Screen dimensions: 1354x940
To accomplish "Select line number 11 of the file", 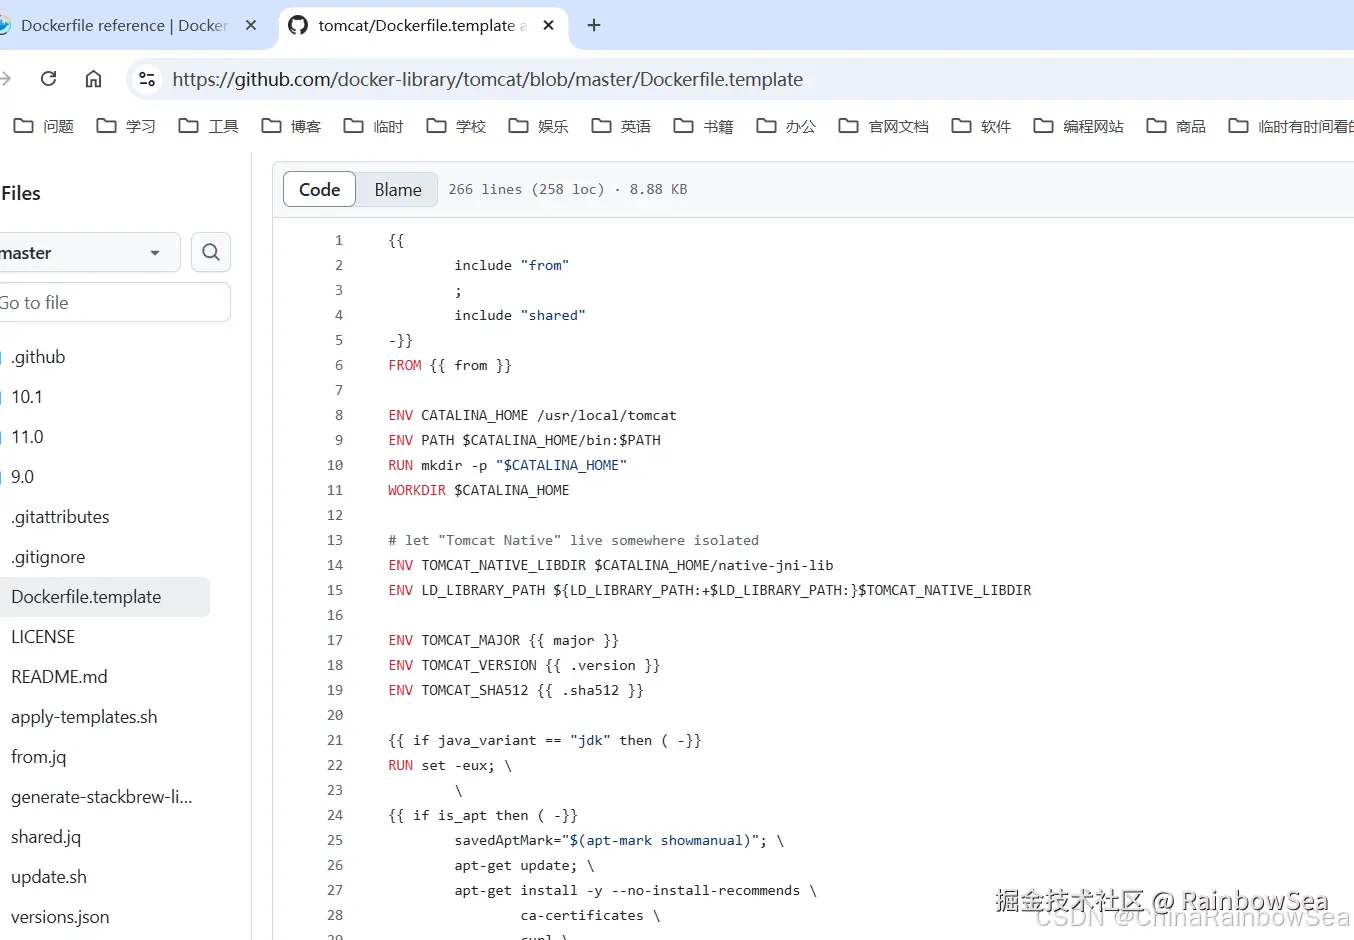I will pyautogui.click(x=335, y=490).
